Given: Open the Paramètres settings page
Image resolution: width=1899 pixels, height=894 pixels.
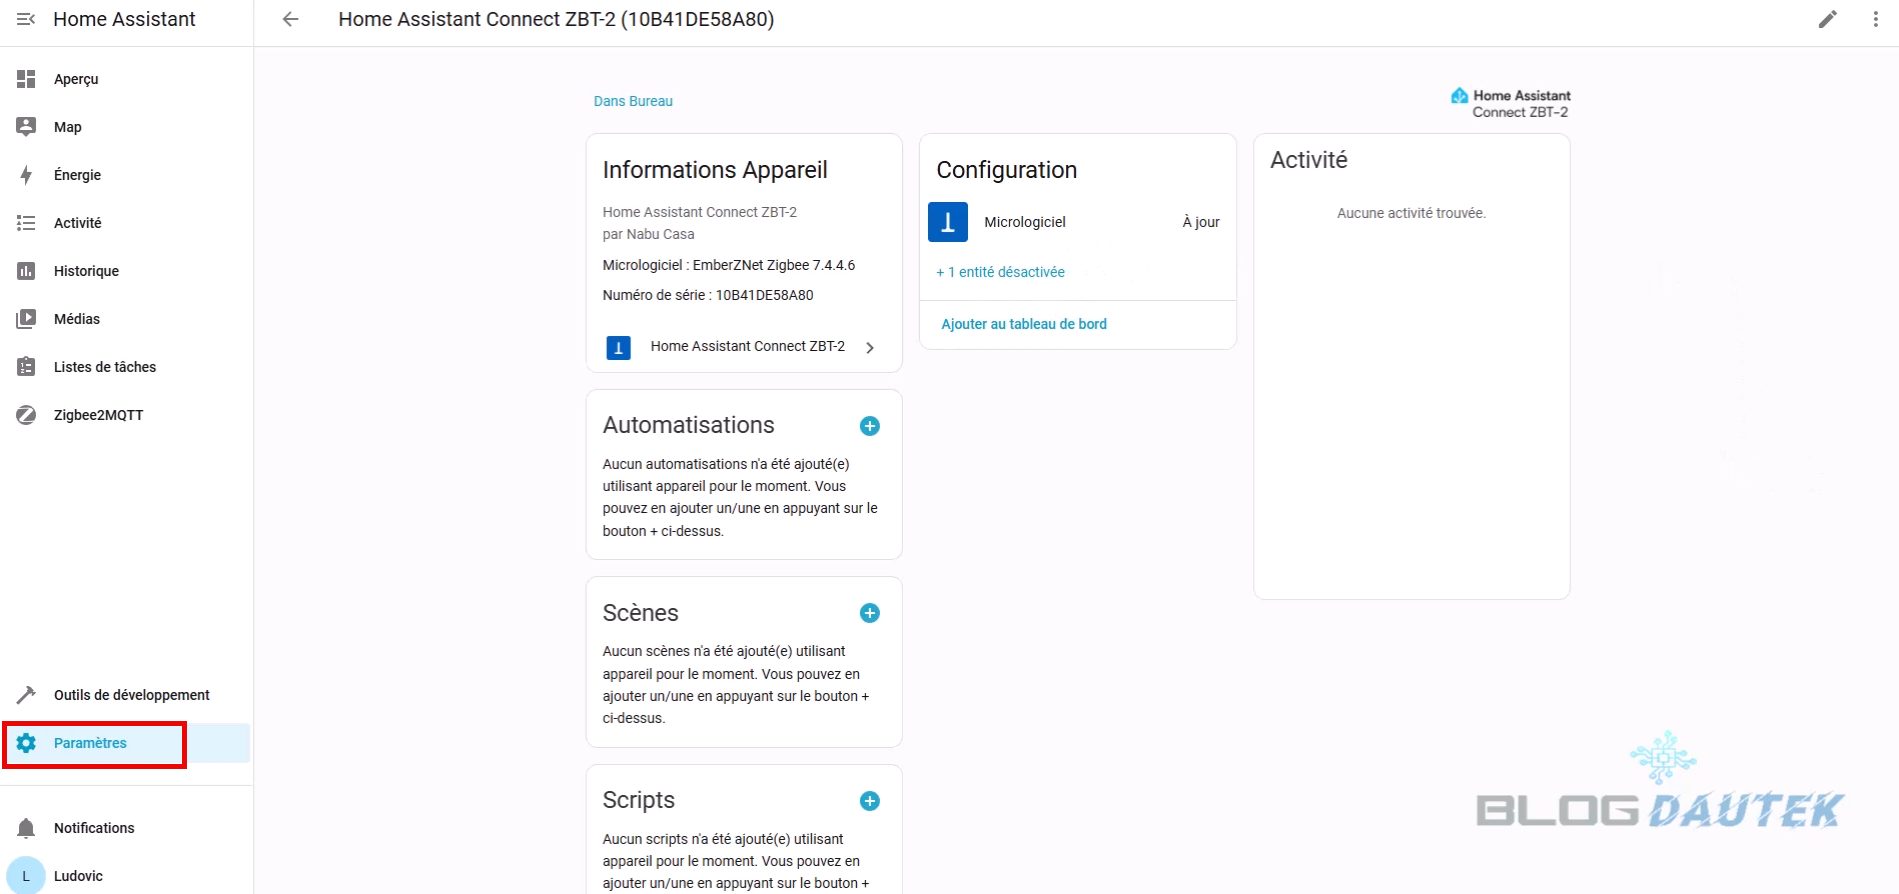Looking at the screenshot, I should coord(90,743).
